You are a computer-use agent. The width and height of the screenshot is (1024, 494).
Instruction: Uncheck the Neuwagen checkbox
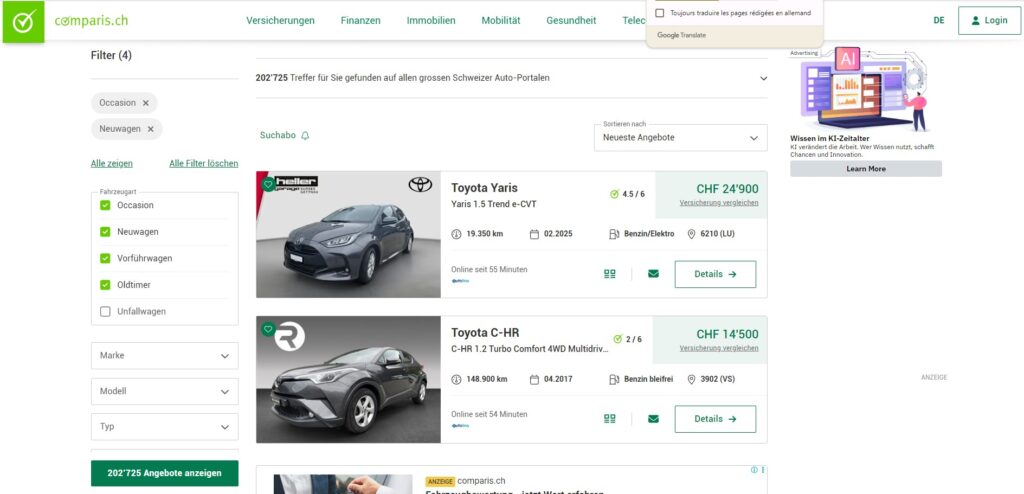[105, 232]
